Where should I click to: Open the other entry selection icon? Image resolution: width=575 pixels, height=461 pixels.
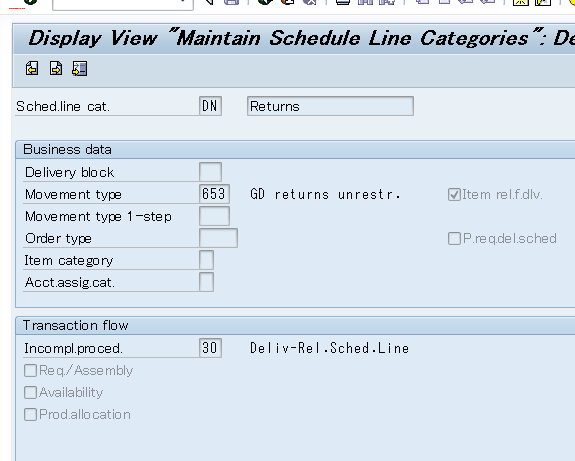(x=80, y=69)
